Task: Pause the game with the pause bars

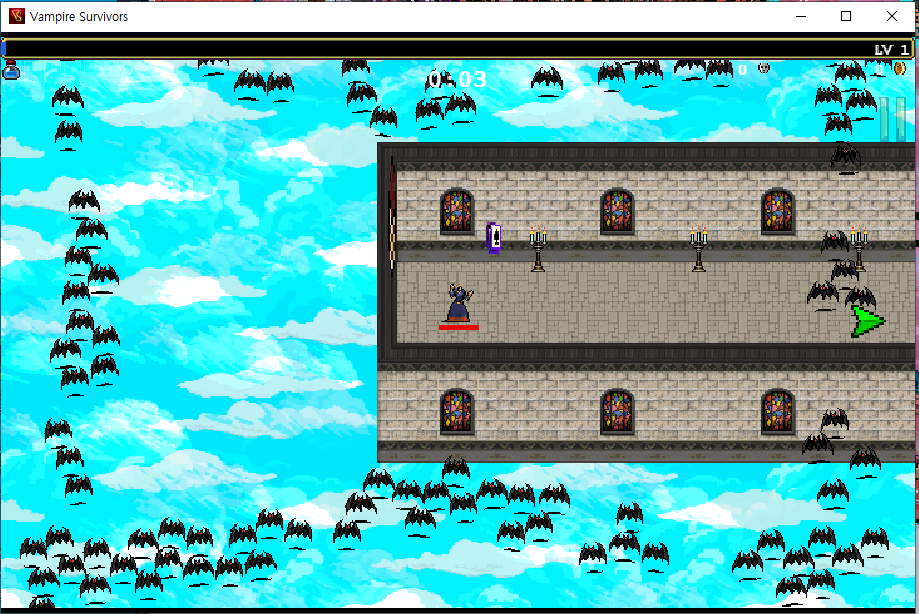Action: pyautogui.click(x=893, y=119)
